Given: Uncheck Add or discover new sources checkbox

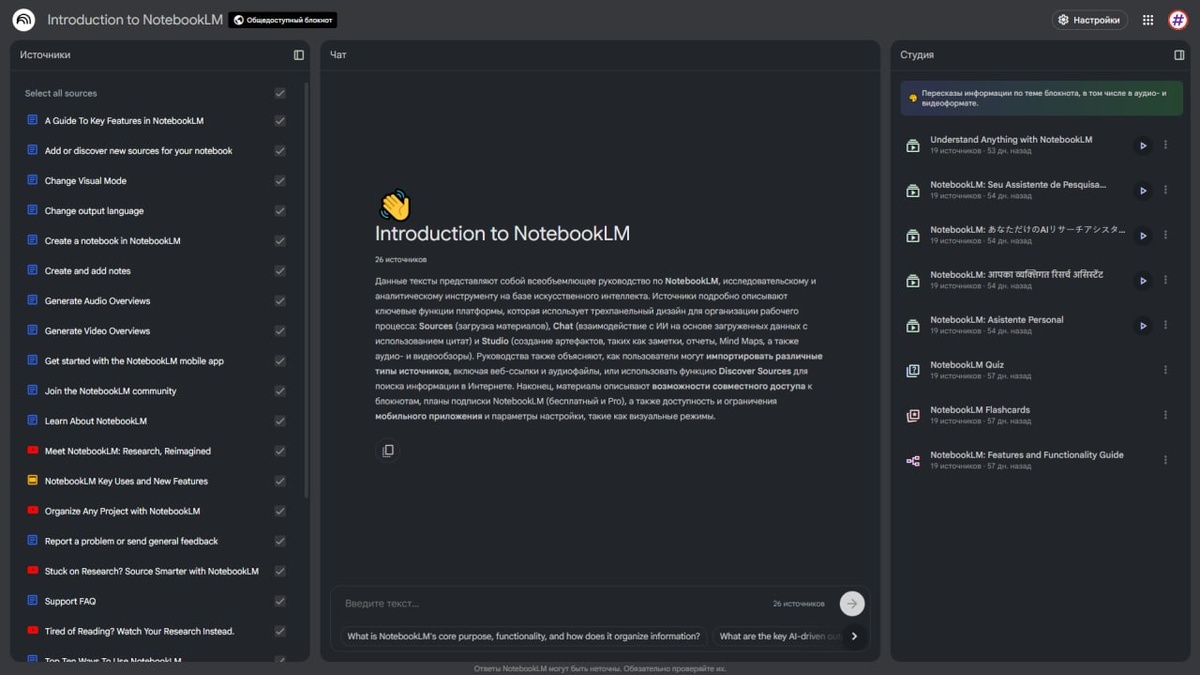Looking at the screenshot, I should point(280,151).
